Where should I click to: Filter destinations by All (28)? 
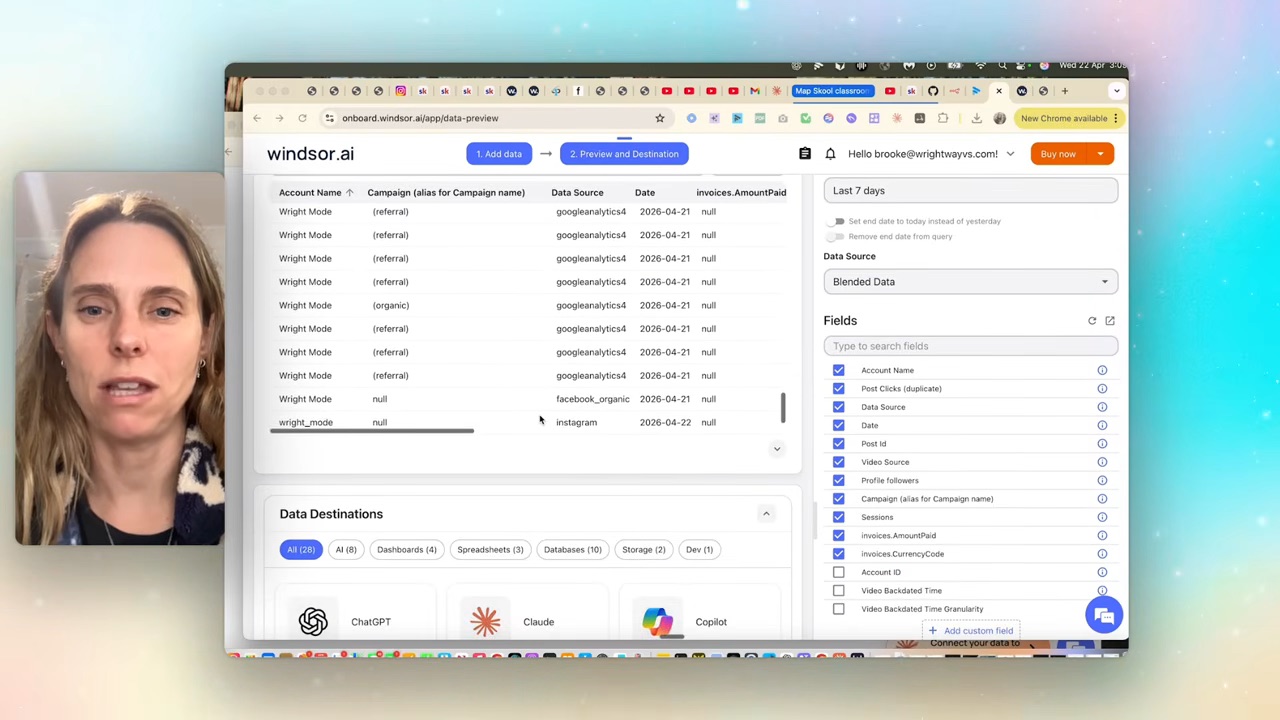click(x=301, y=550)
